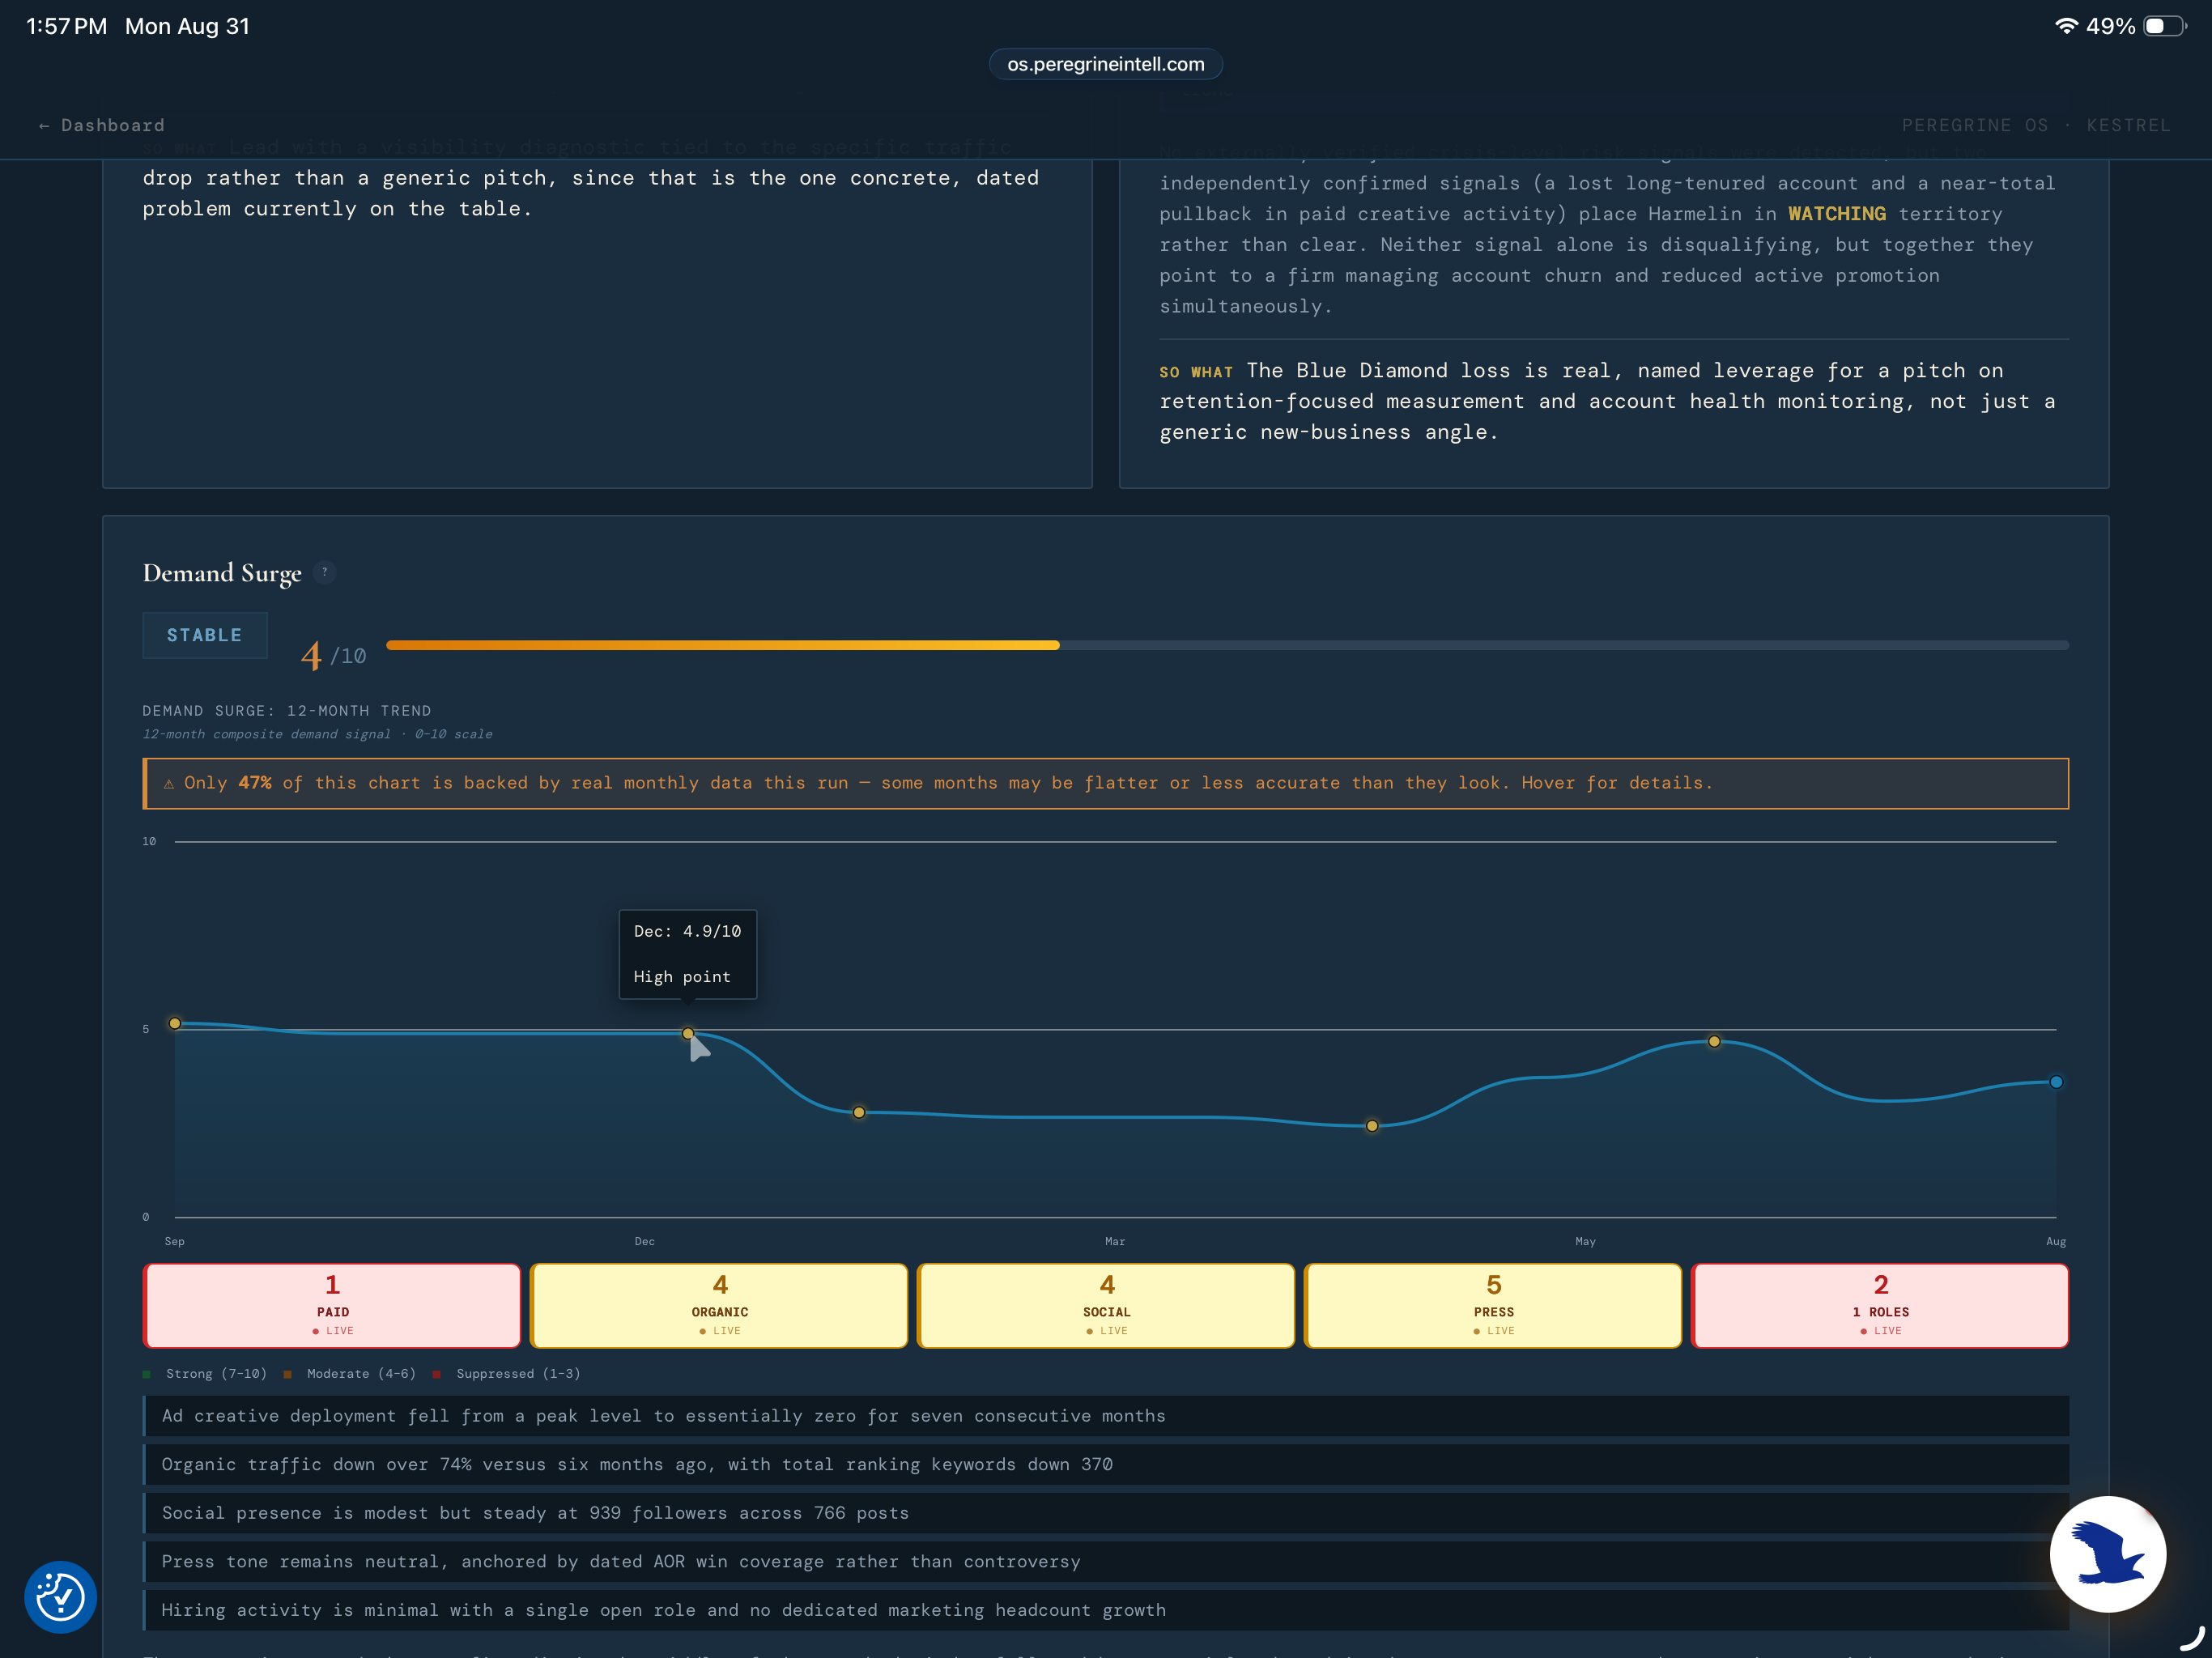The image size is (2212, 1658).
Task: Tap the battery indicator icon
Action: coord(2165,26)
